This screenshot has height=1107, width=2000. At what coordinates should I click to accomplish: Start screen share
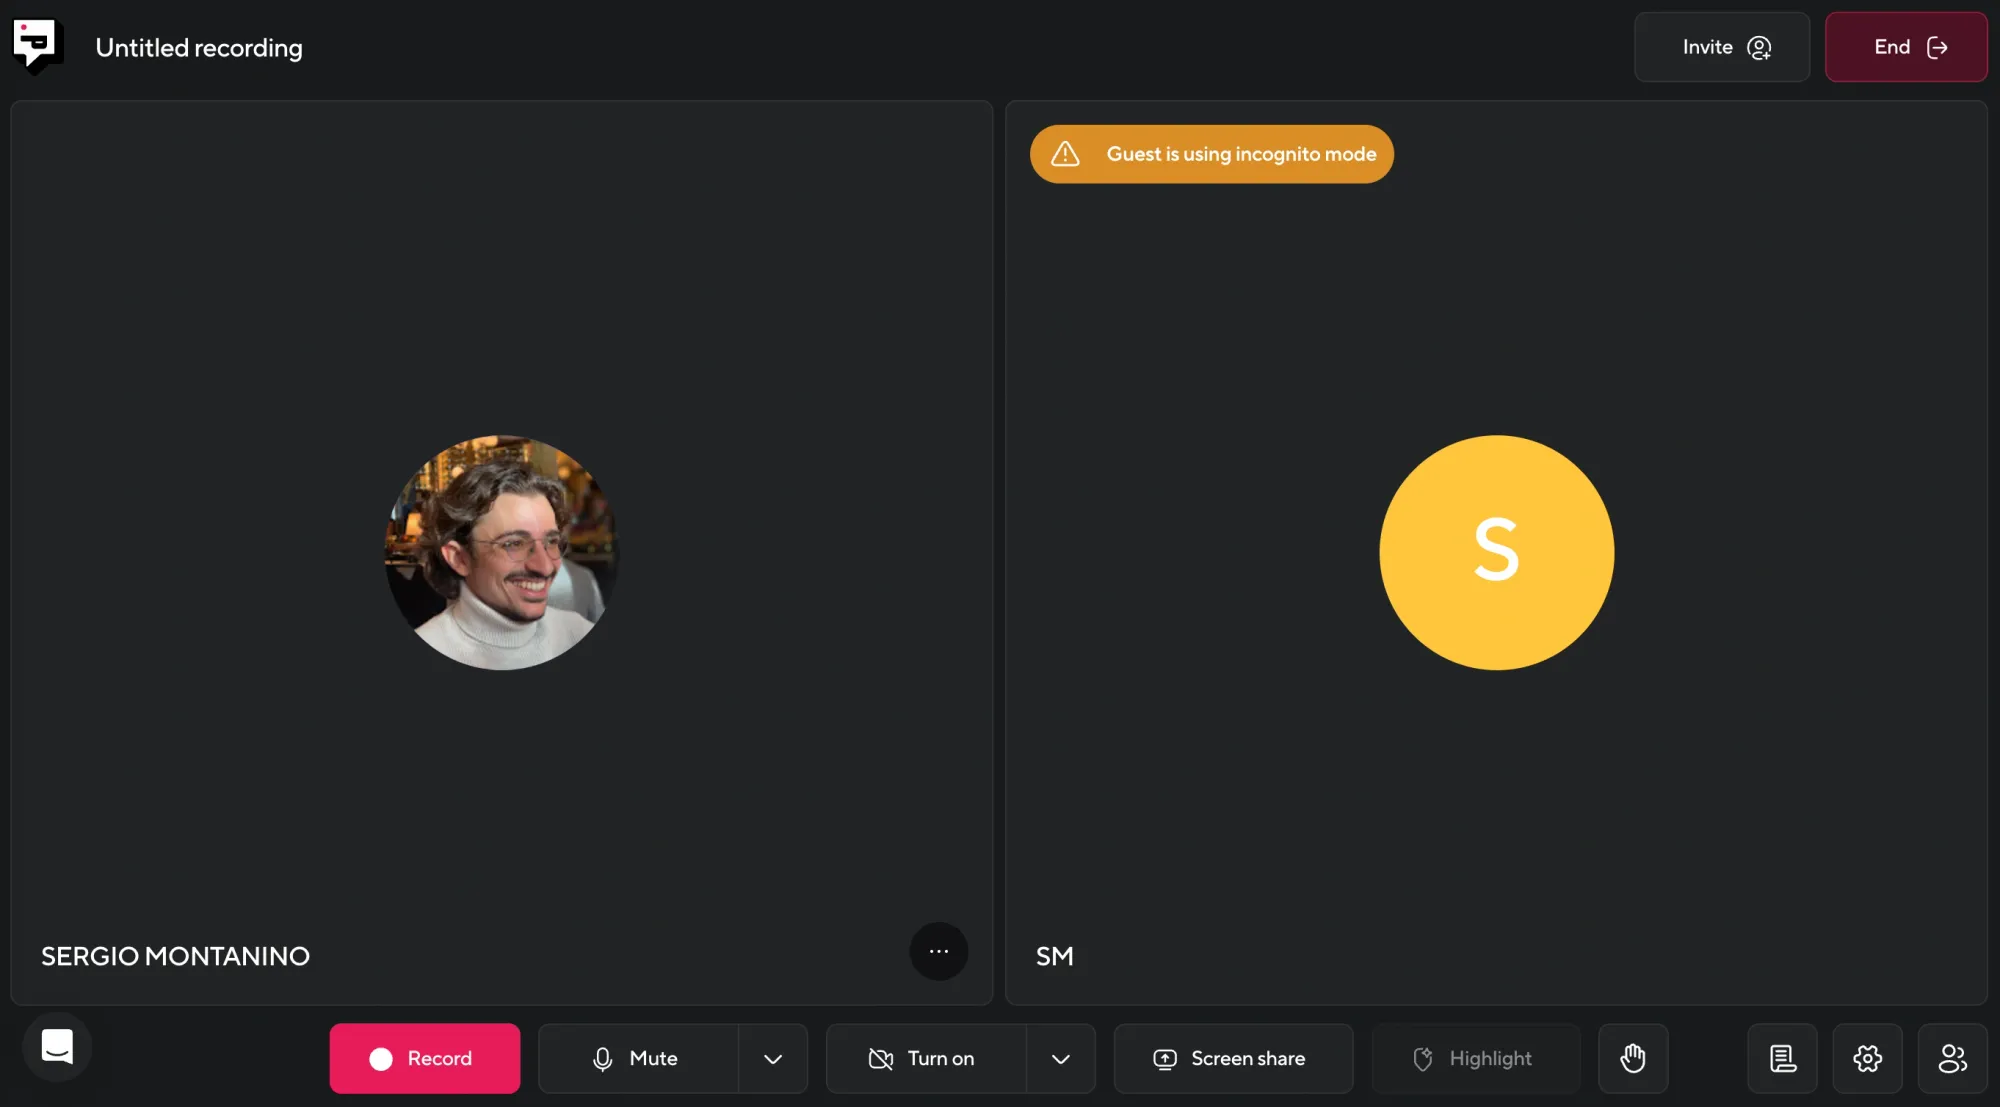tap(1232, 1058)
